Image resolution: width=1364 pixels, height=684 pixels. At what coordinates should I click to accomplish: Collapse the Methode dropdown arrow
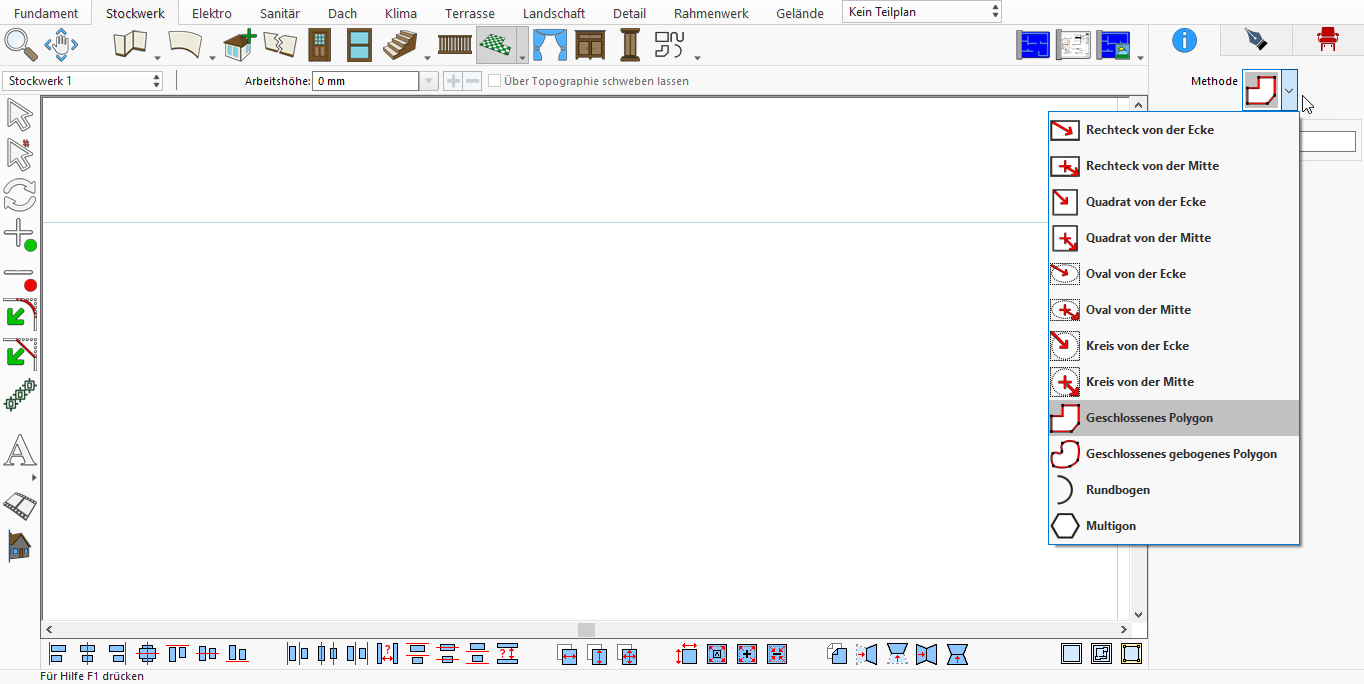click(x=1290, y=90)
